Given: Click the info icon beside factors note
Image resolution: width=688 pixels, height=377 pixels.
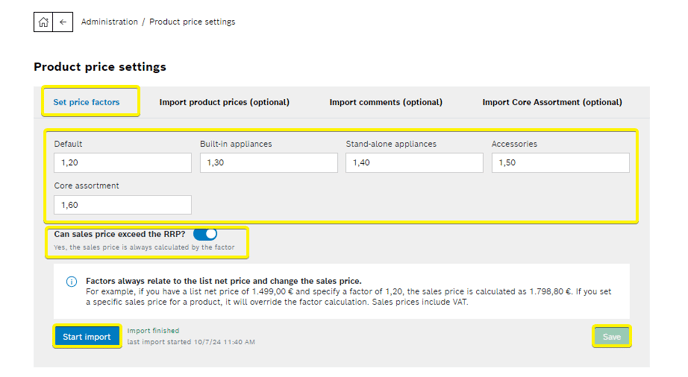Looking at the screenshot, I should point(71,281).
